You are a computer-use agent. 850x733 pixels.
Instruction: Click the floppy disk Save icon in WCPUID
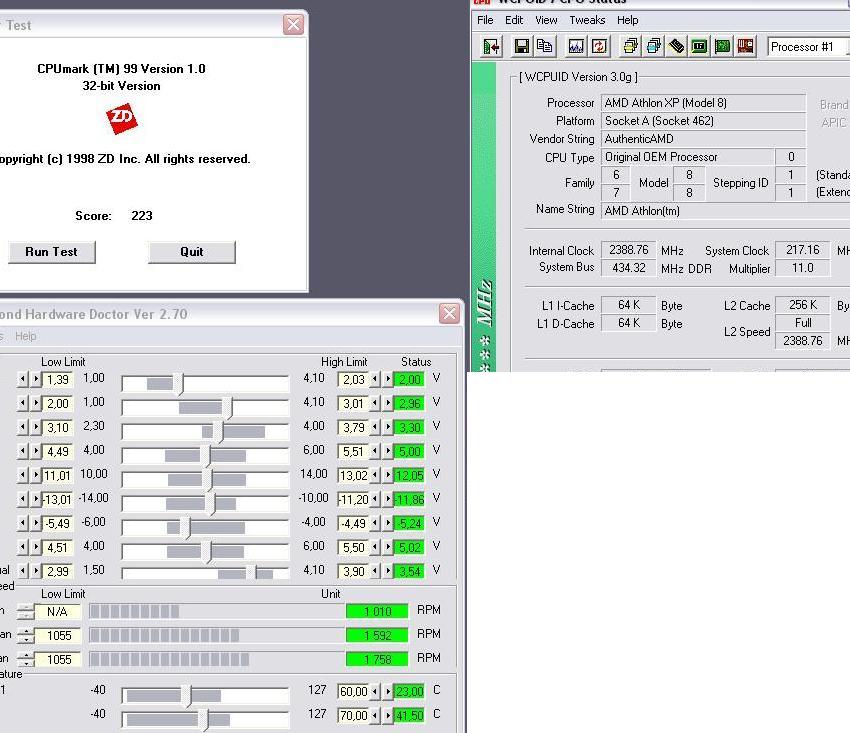click(521, 47)
